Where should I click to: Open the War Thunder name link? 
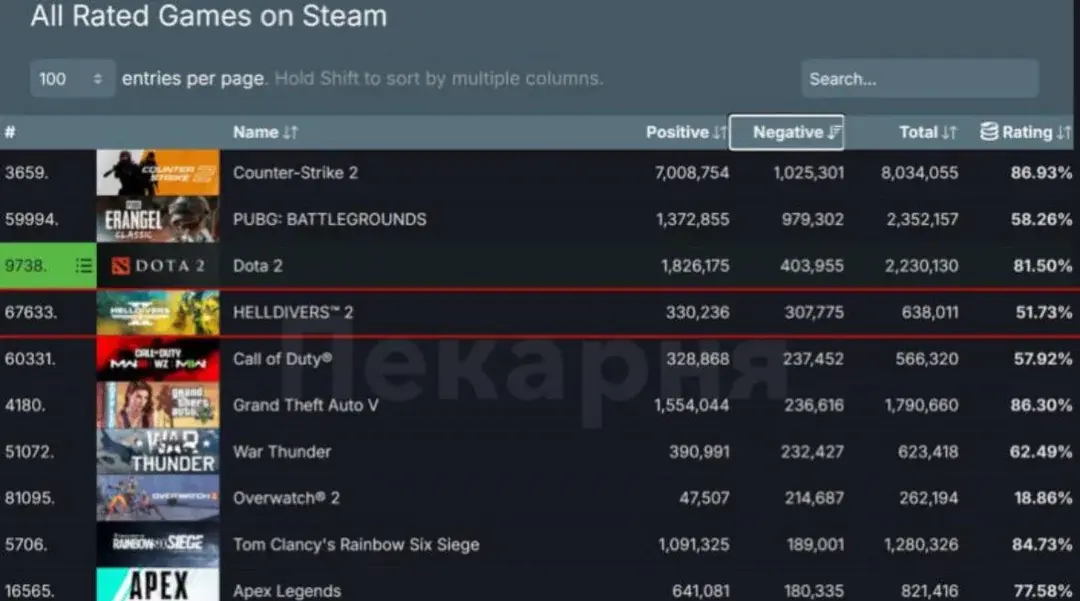point(282,452)
